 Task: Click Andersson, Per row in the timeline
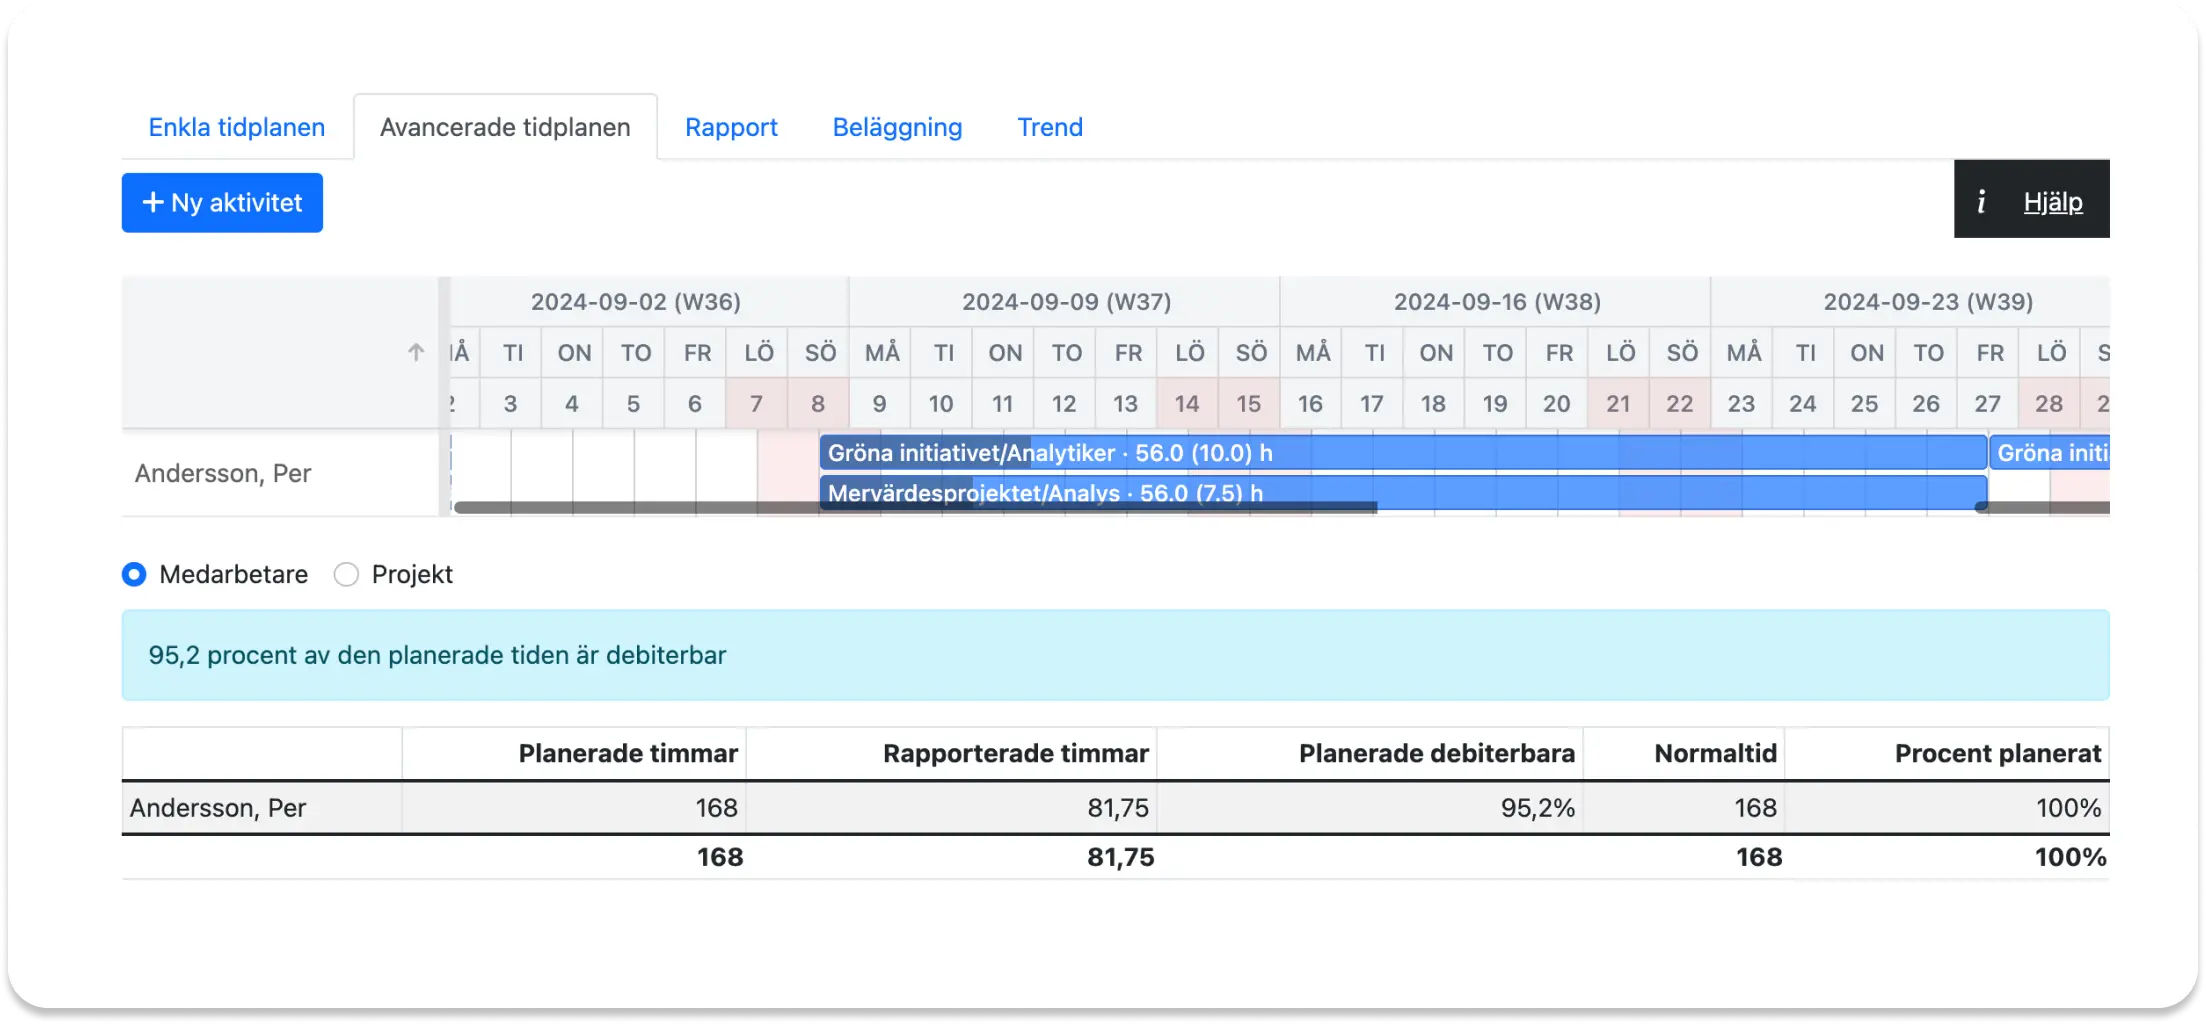click(223, 473)
